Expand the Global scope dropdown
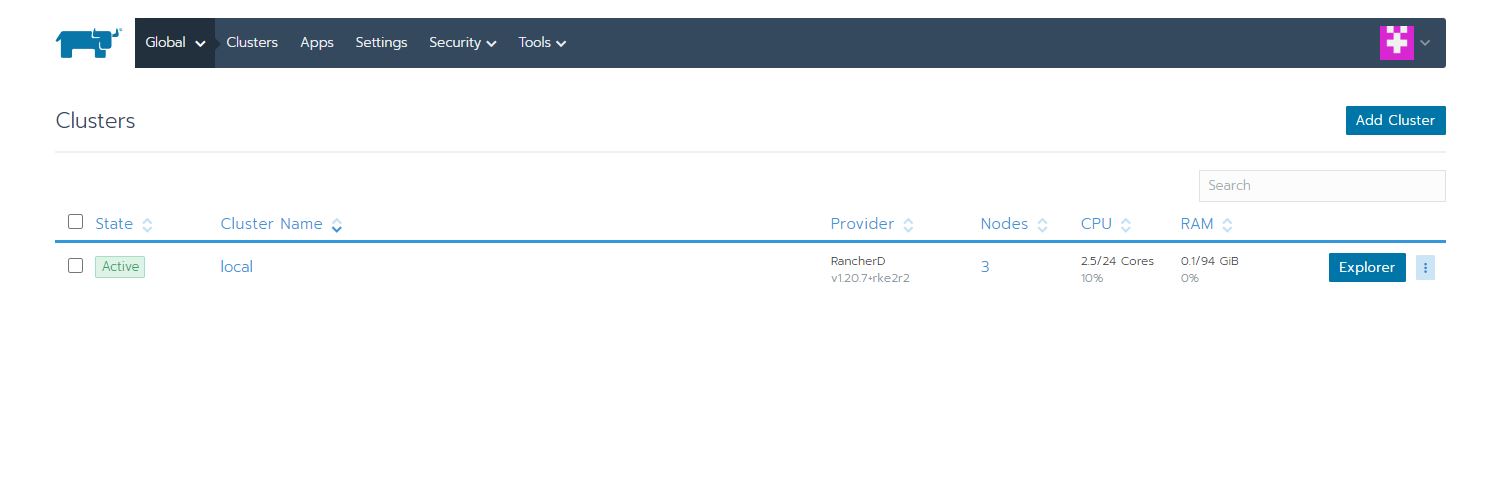The width and height of the screenshot is (1494, 478). pos(175,43)
